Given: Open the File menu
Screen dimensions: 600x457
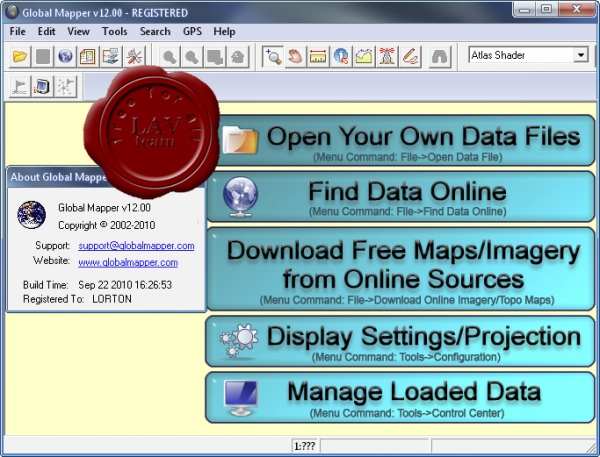Looking at the screenshot, I should 18,31.
